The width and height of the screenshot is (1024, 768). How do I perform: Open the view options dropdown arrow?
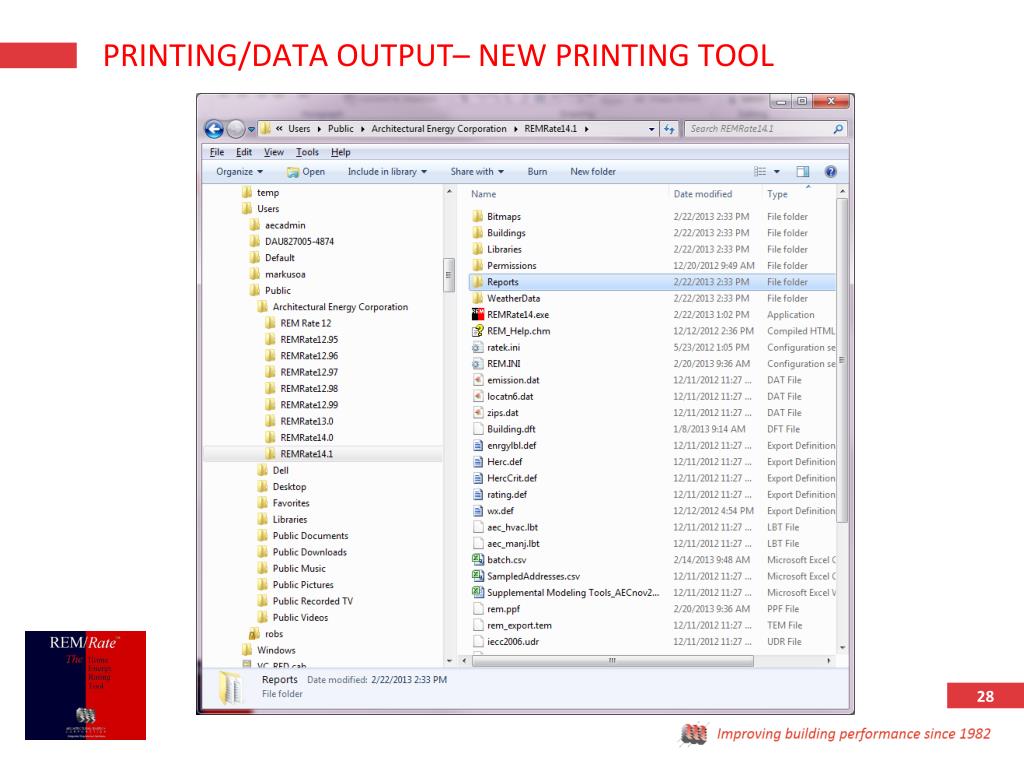[776, 172]
